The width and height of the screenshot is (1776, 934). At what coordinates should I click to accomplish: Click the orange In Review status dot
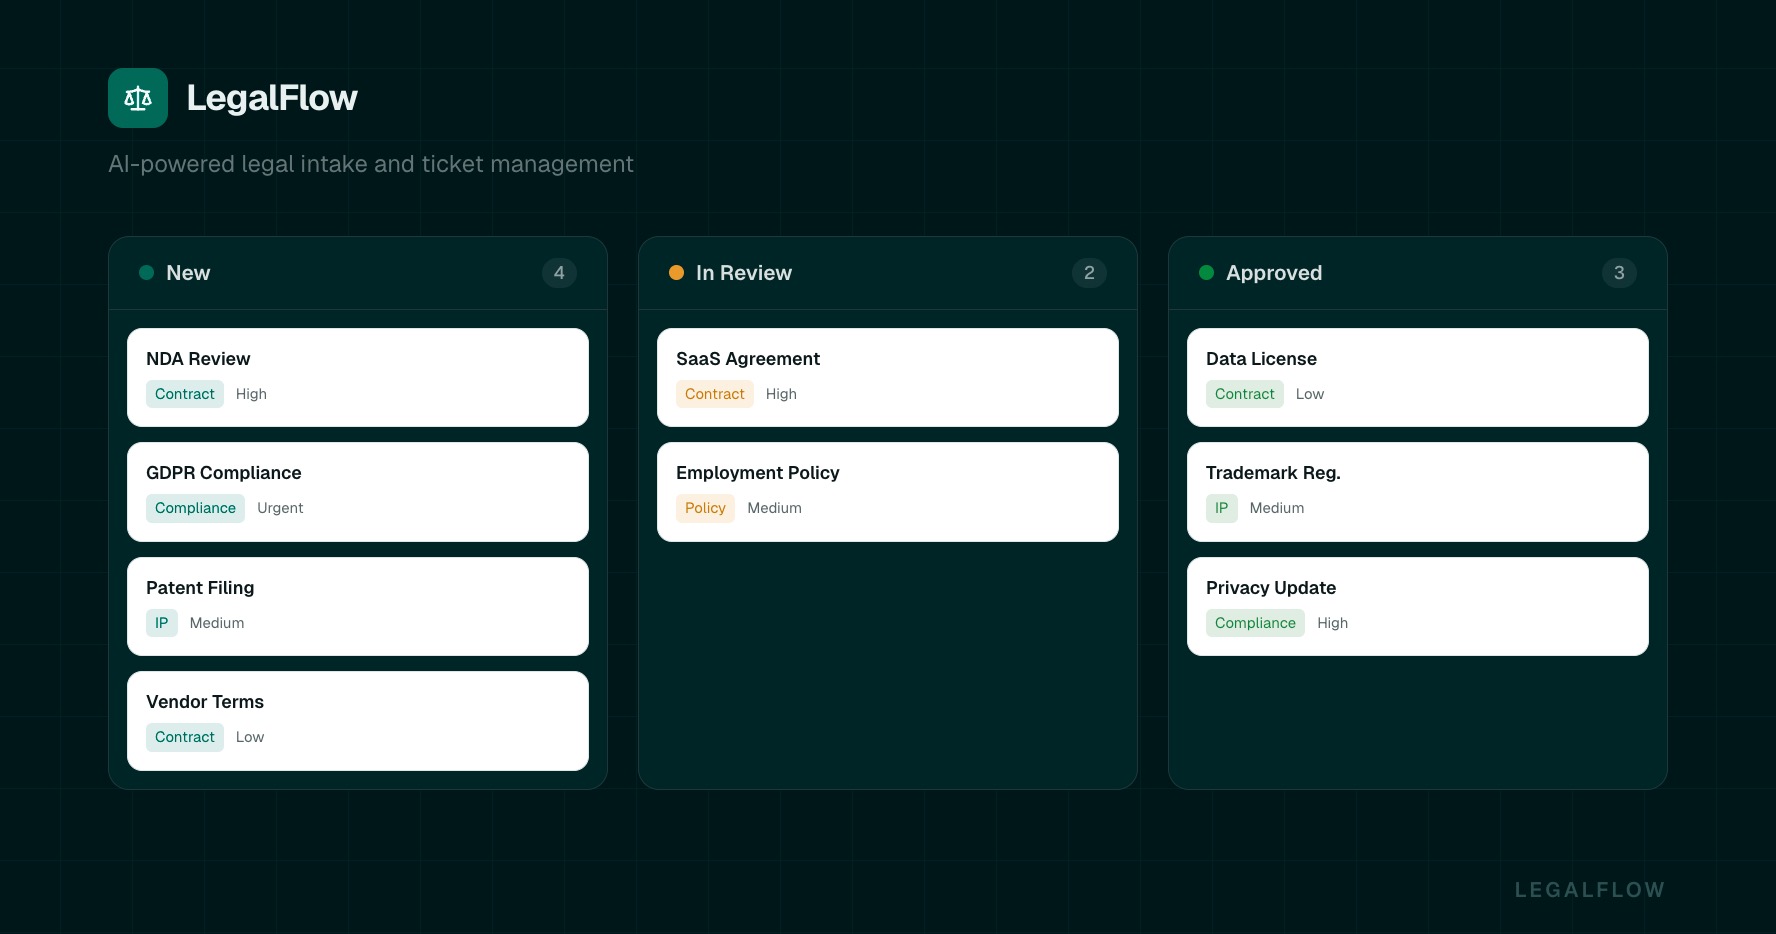676,273
